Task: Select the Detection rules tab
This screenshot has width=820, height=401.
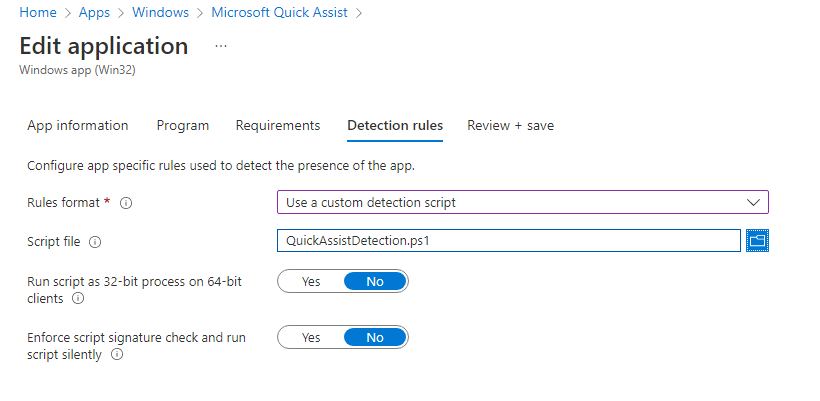Action: click(x=395, y=126)
